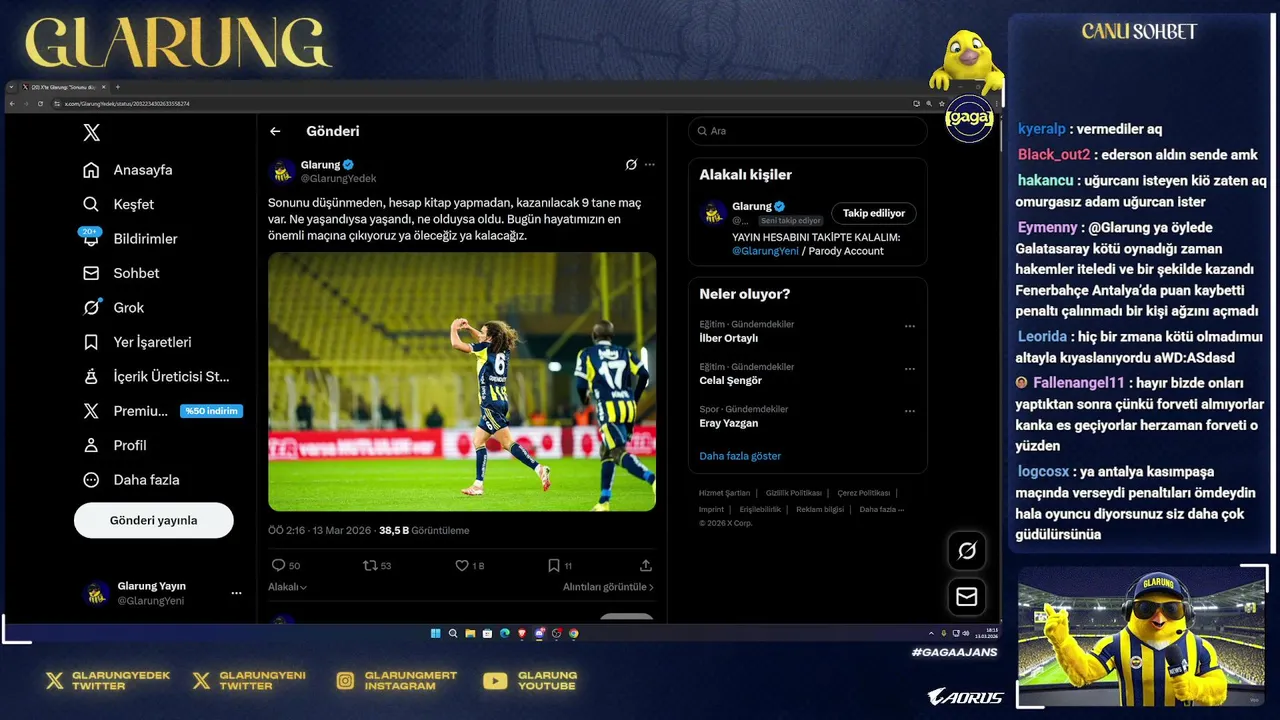1280x720 pixels.
Task: Click the share icon under the post
Action: pyautogui.click(x=646, y=565)
